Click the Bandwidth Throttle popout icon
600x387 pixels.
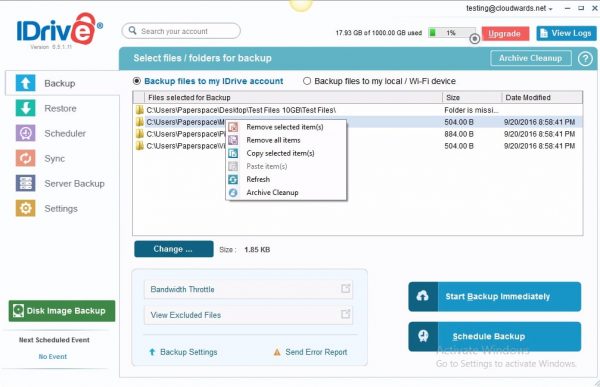tap(346, 289)
